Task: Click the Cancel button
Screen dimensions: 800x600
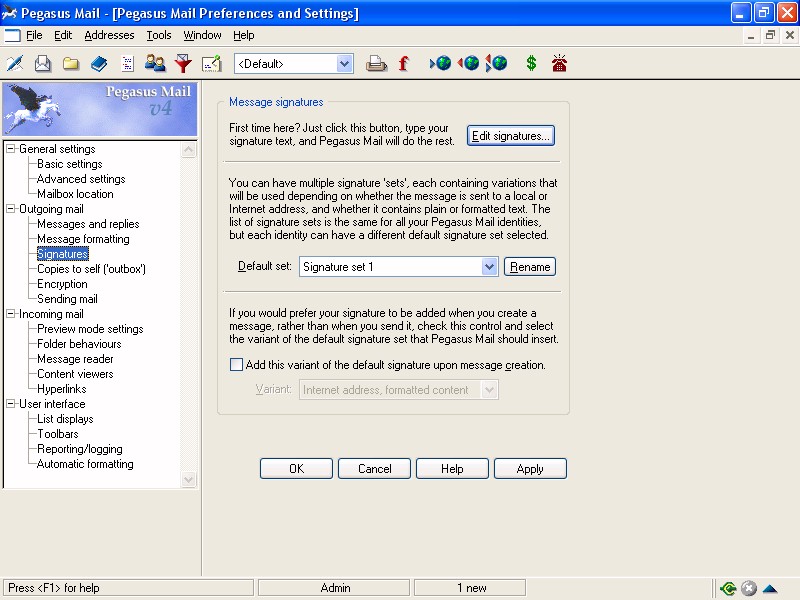Action: 374,468
